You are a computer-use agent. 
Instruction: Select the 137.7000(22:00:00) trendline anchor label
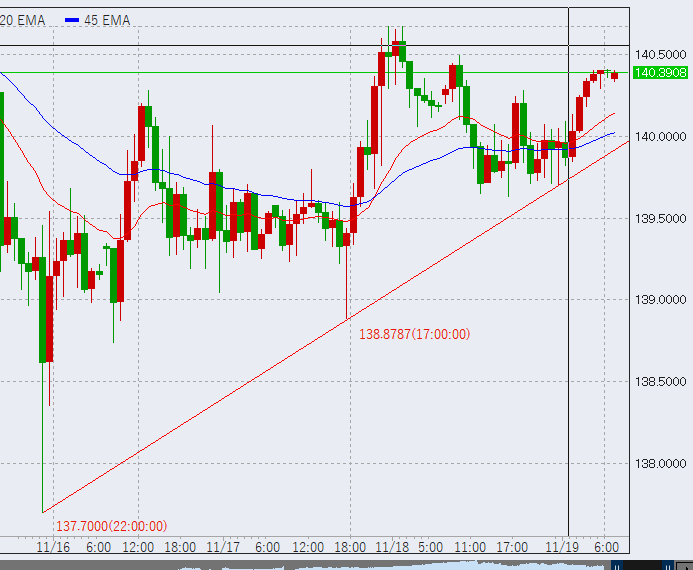[111, 526]
